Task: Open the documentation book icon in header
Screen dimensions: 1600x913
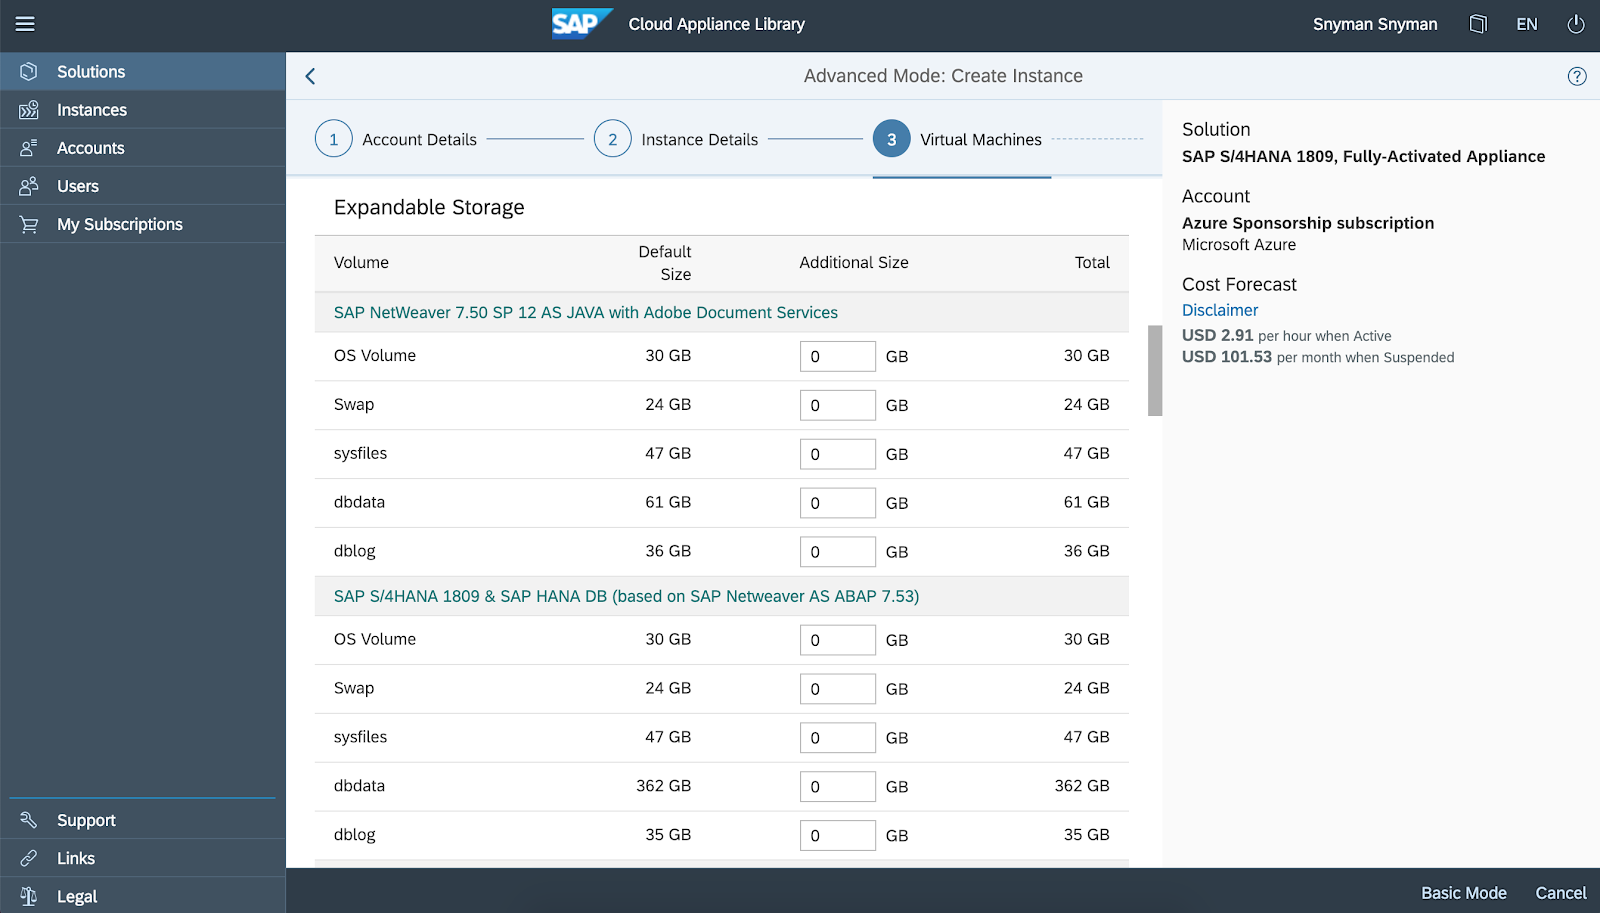Action: click(x=1478, y=24)
